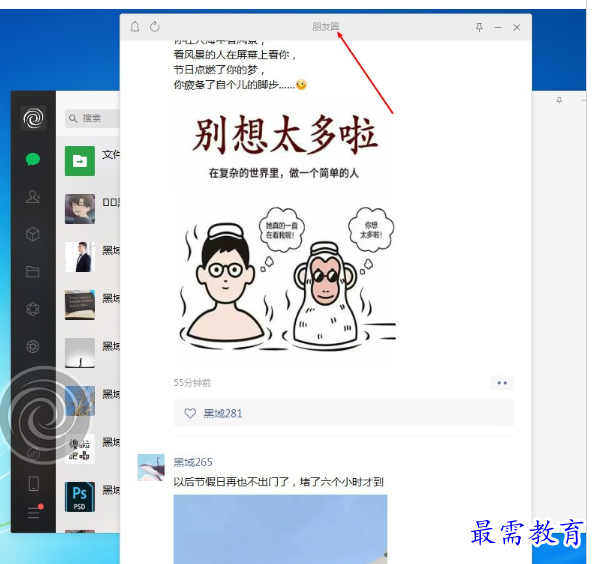
Task: Open the File Transfer chat
Action: 88,161
